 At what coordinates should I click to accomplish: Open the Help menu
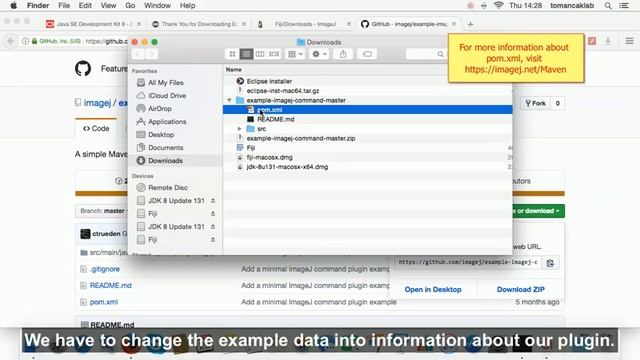coord(187,6)
